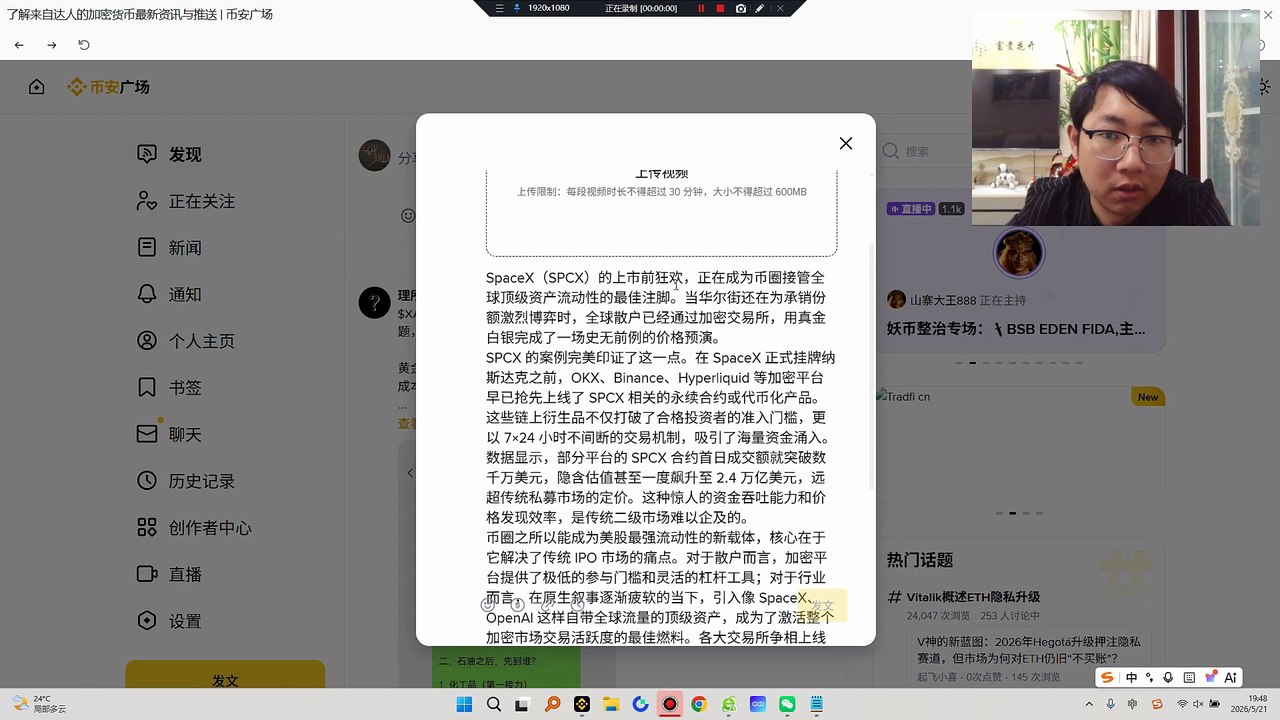
Task: Click the 热门话题 heading
Action: (x=920, y=560)
